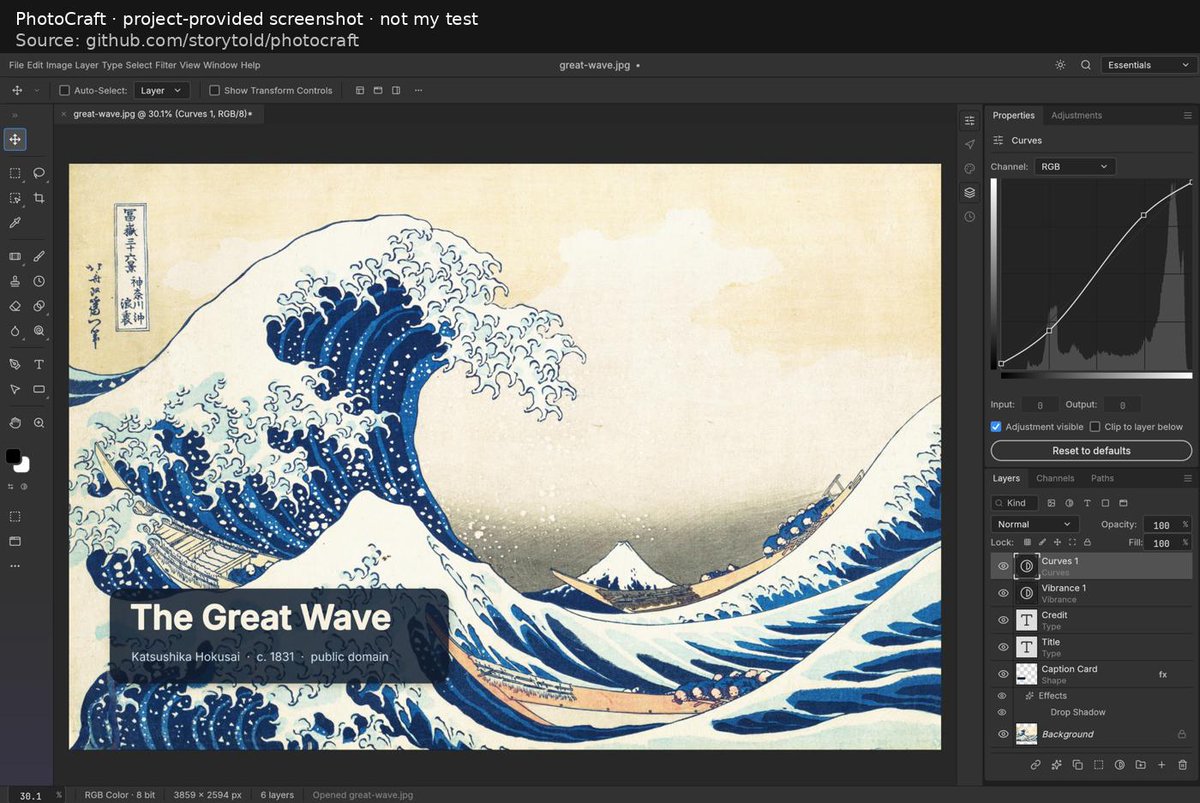1200x803 pixels.
Task: Open the Layers stack dock icon
Action: click(969, 192)
